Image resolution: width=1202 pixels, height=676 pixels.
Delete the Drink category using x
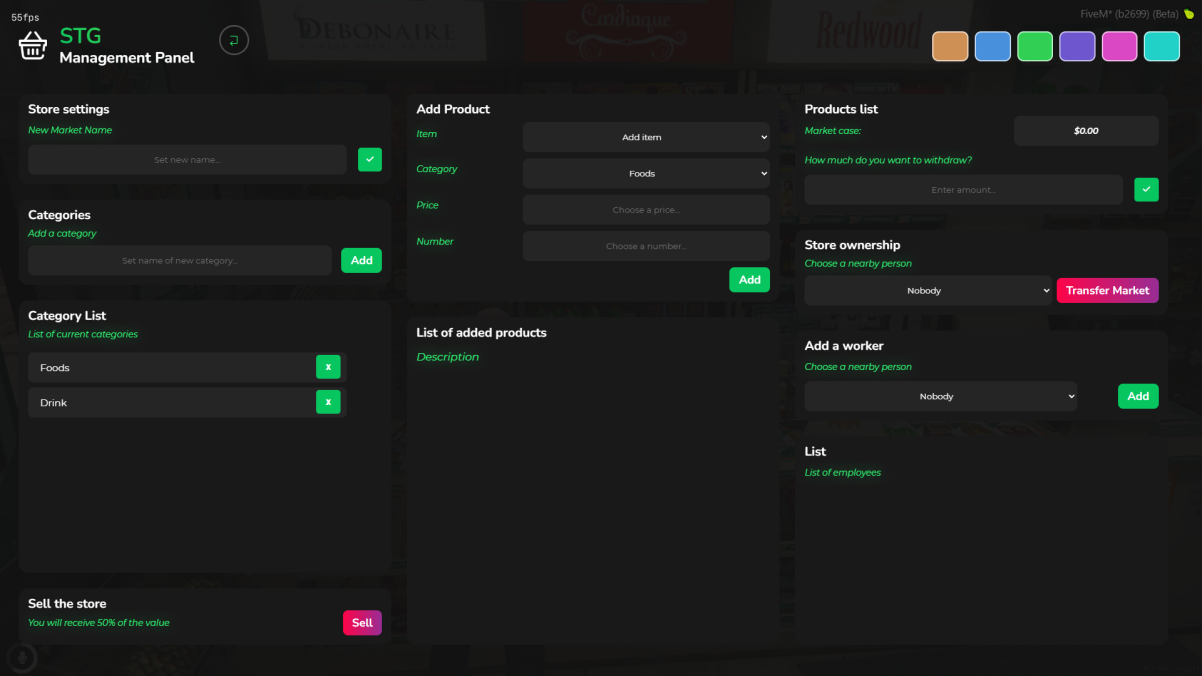pyautogui.click(x=328, y=402)
